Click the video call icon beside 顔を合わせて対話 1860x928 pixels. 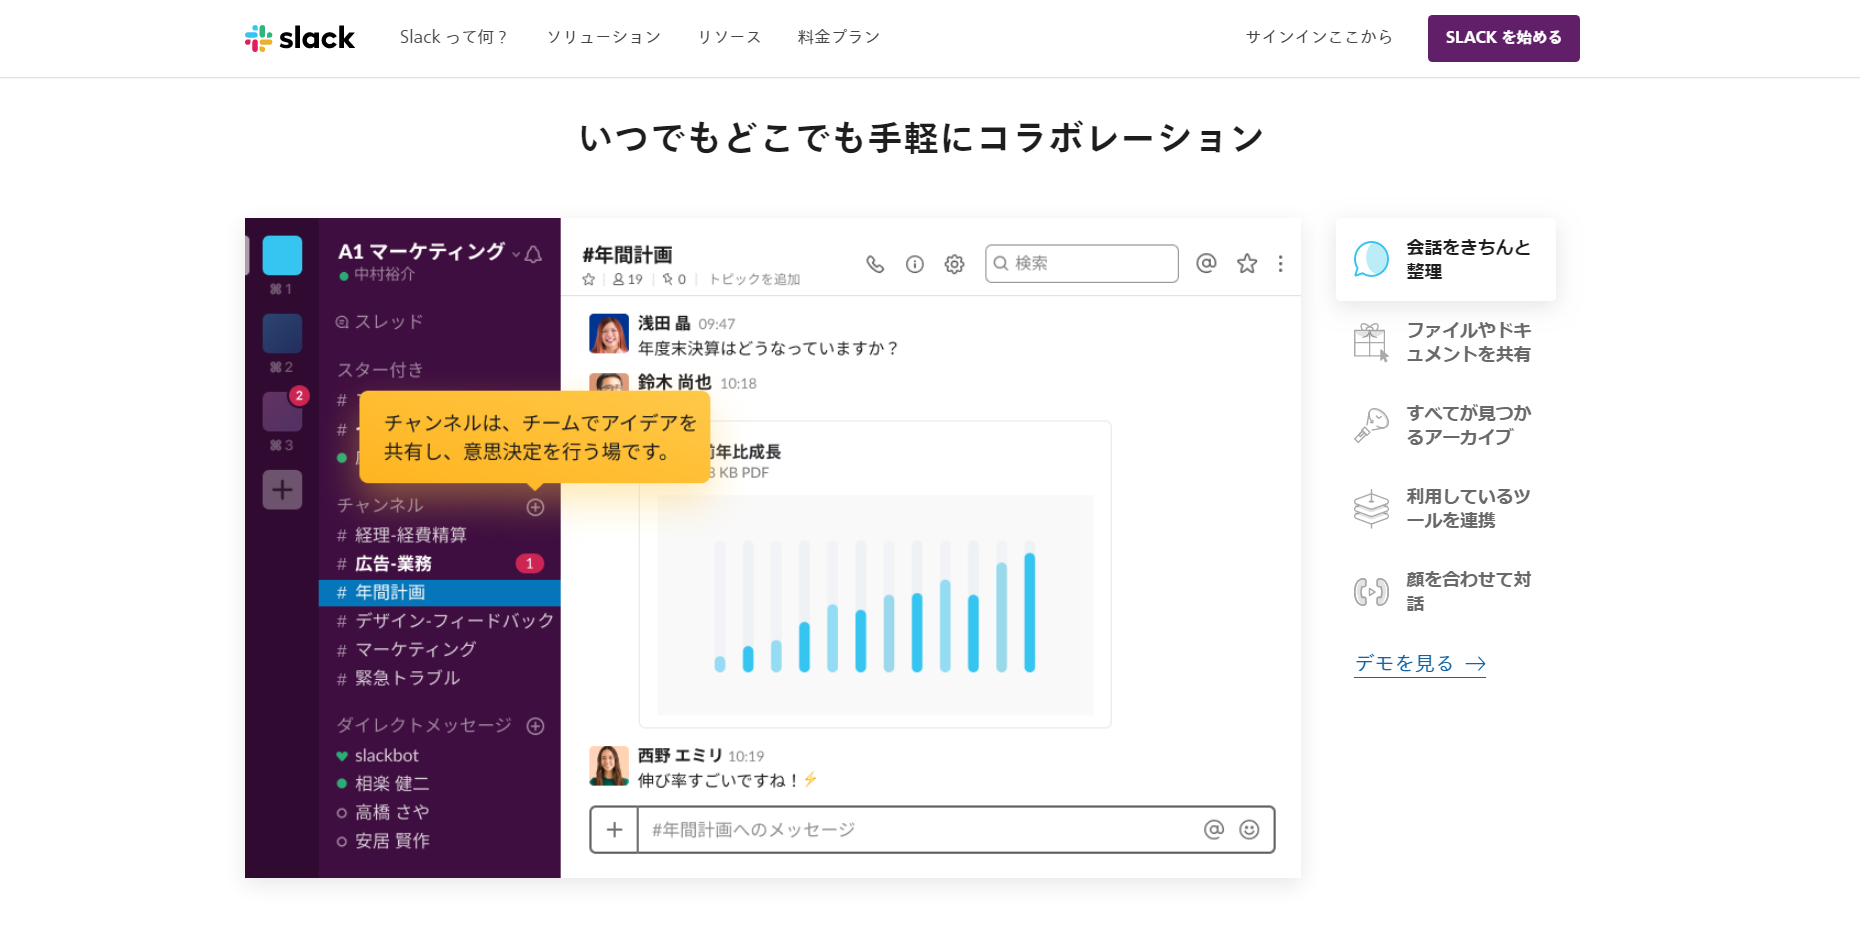pos(1371,591)
